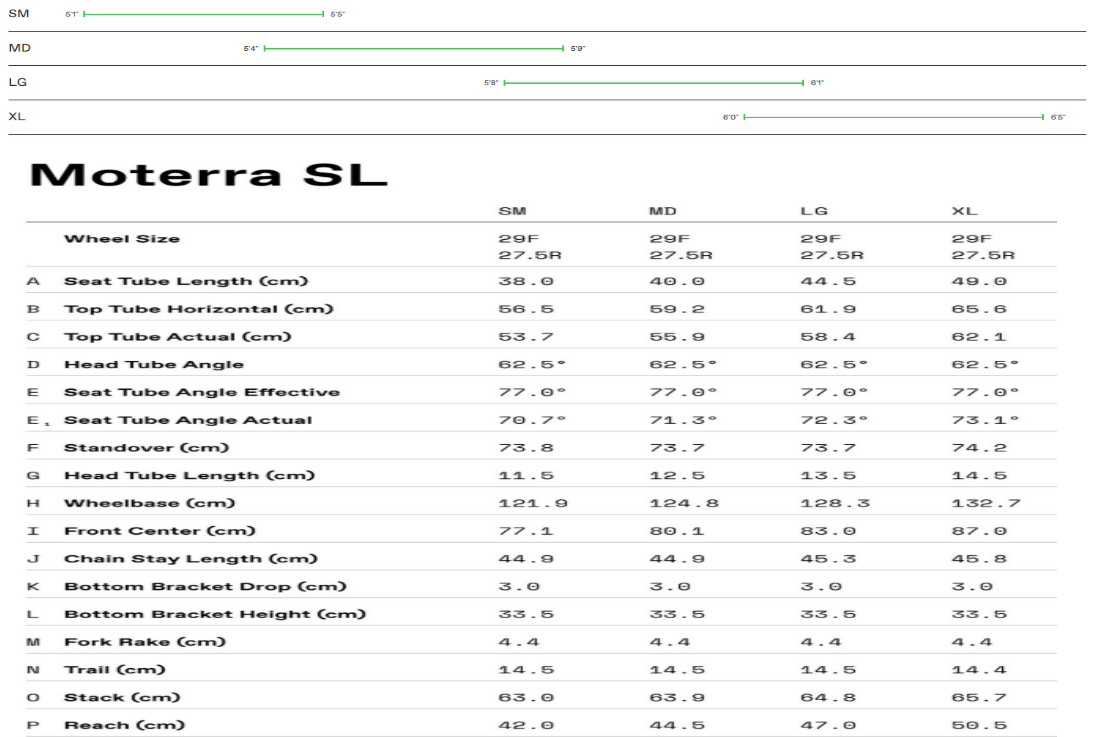
Task: Select the SM label in the height chart
Action: pyautogui.click(x=18, y=14)
